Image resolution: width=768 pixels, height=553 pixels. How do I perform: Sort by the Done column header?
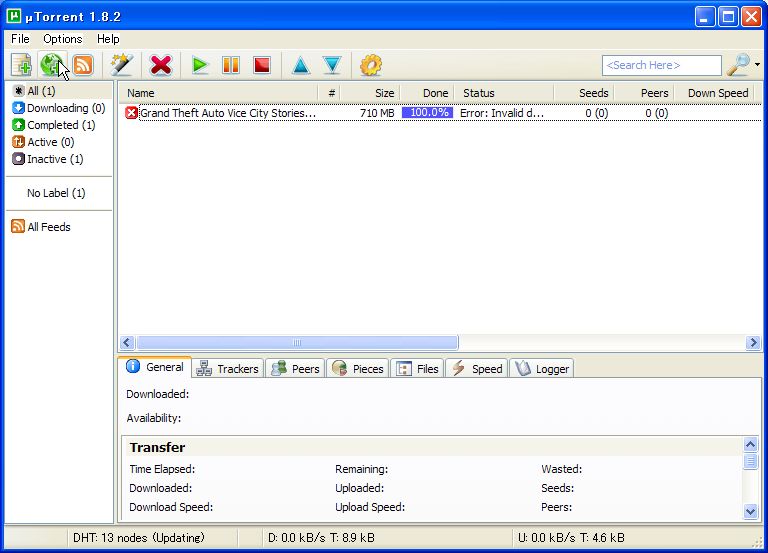coord(427,93)
